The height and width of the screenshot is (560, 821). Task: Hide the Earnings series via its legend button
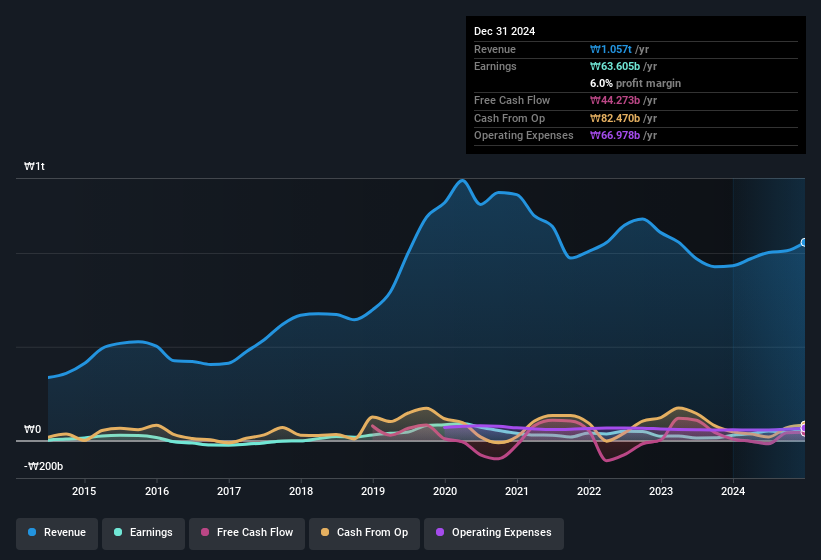coord(145,532)
